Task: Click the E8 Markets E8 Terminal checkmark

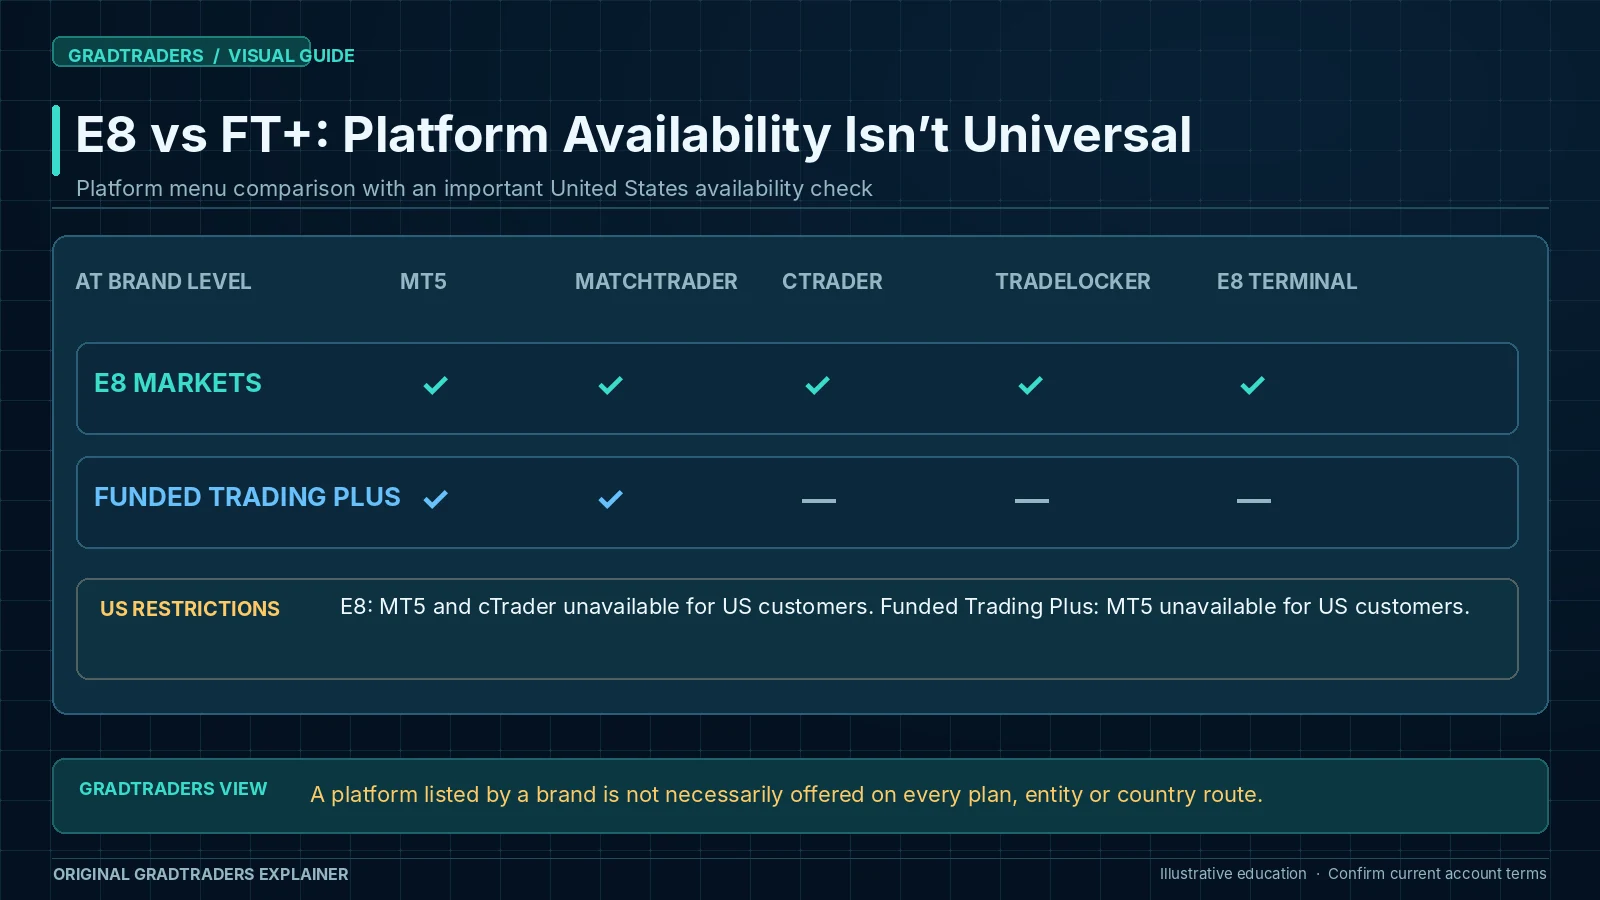Action: pos(1253,385)
